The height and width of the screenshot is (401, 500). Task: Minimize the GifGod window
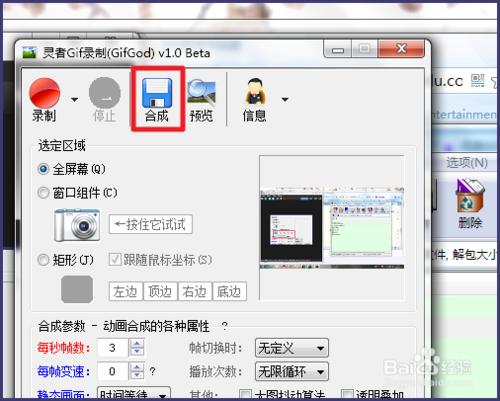point(338,50)
